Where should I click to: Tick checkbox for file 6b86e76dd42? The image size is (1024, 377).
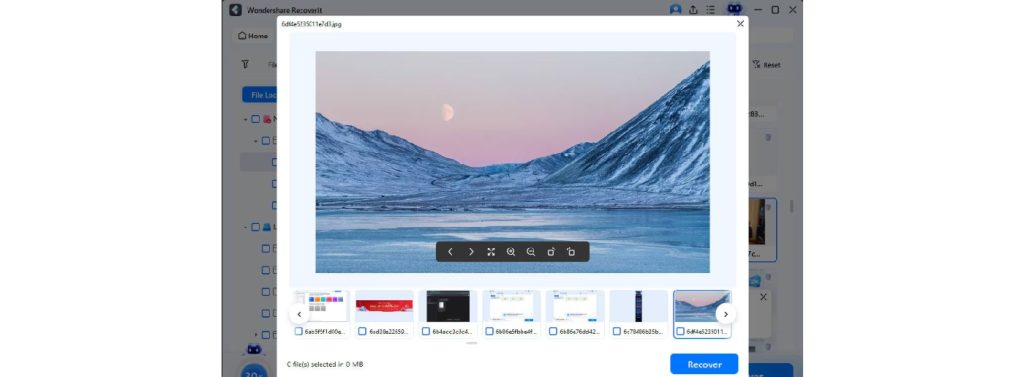(553, 331)
